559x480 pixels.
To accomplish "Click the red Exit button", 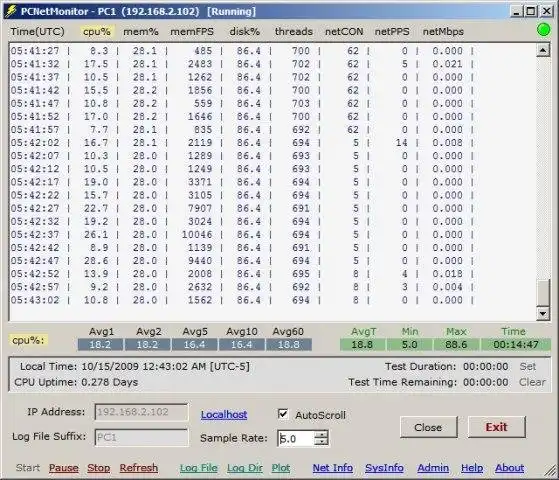I will [x=496, y=427].
